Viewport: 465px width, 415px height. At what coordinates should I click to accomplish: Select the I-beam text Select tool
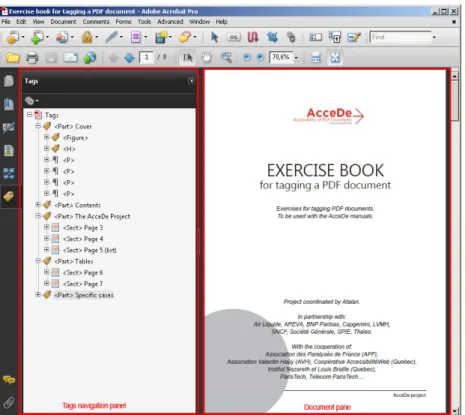coord(187,58)
